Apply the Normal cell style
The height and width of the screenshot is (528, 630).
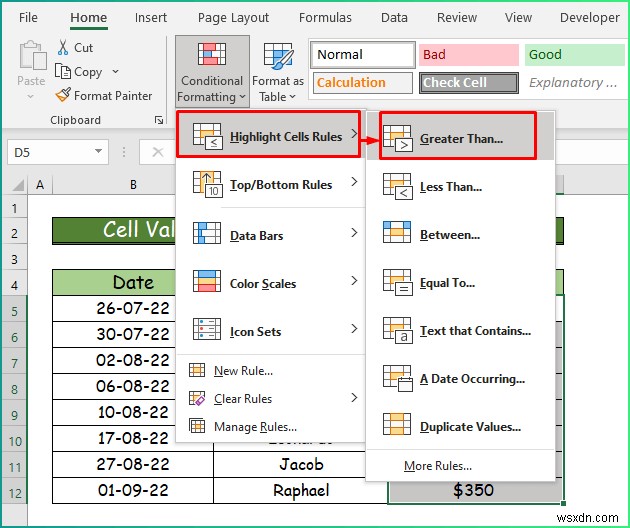[363, 55]
